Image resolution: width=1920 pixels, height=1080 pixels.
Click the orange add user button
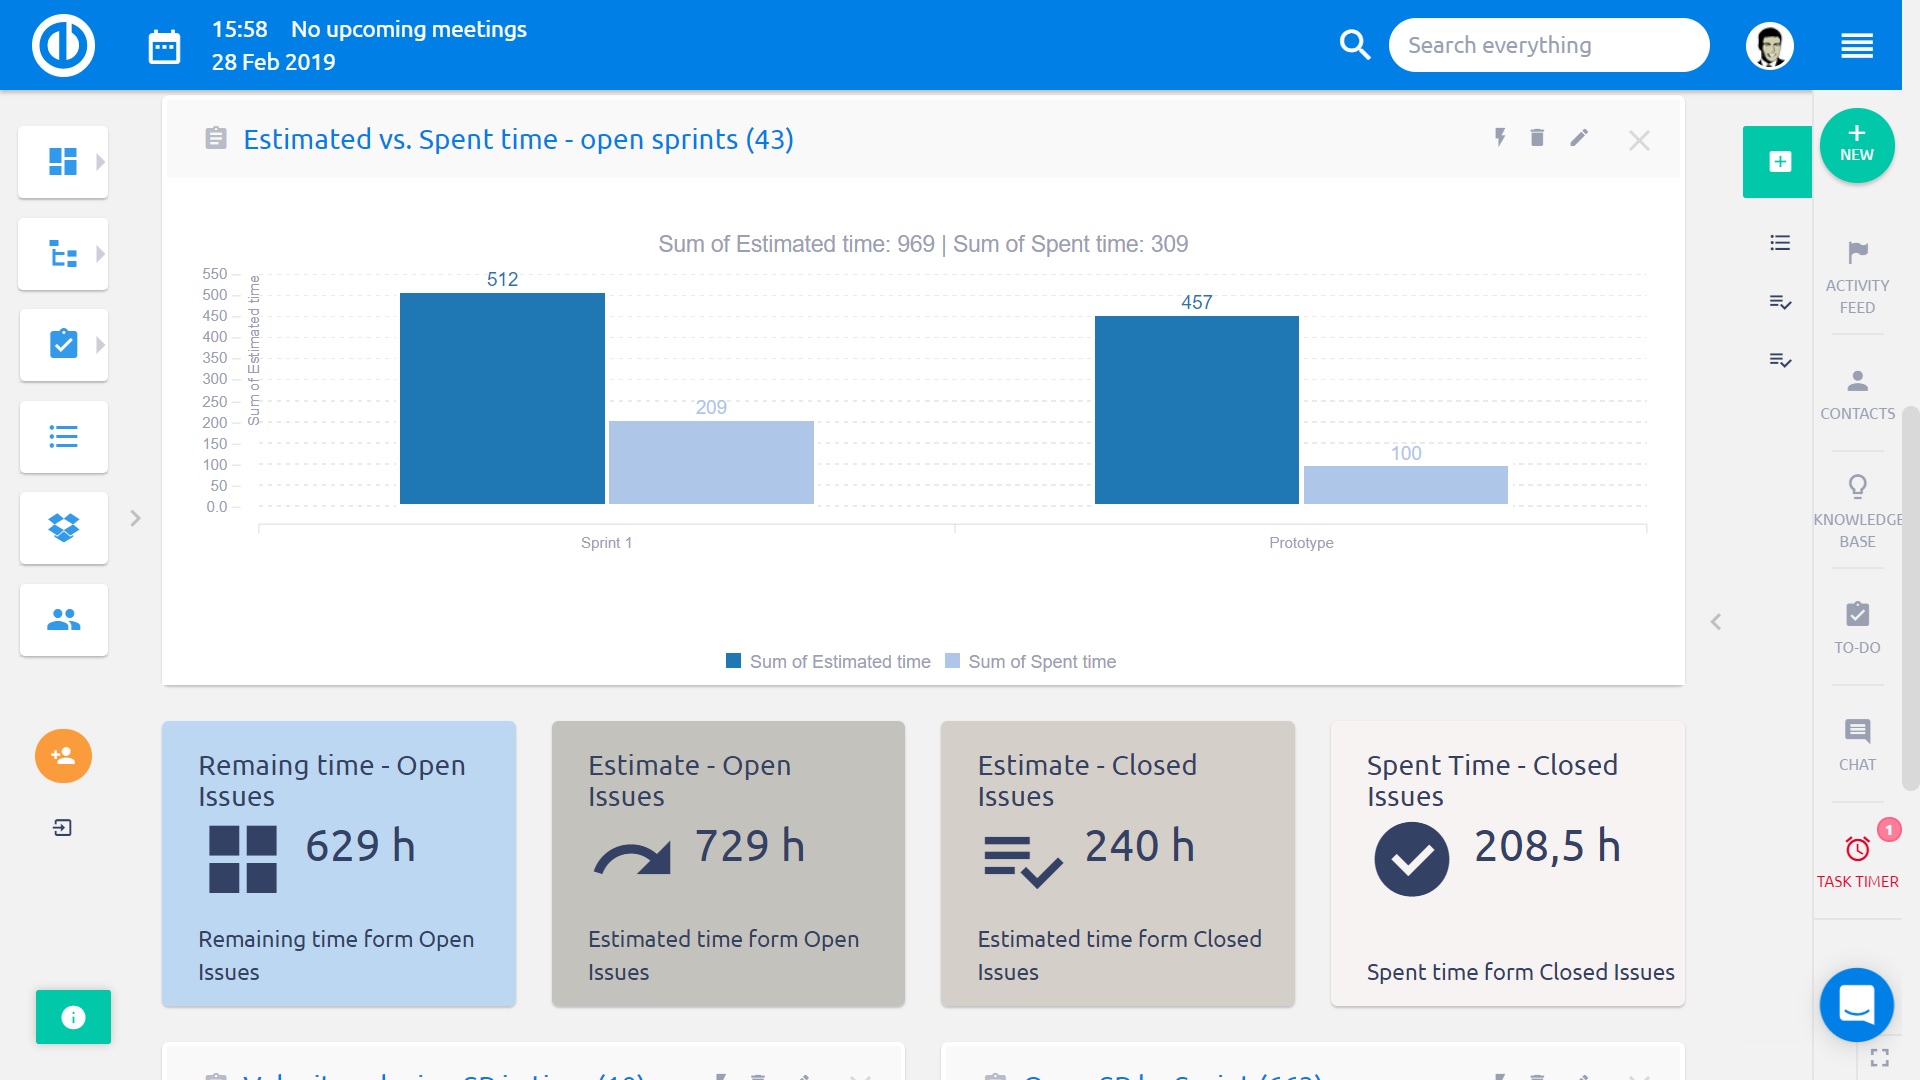63,756
